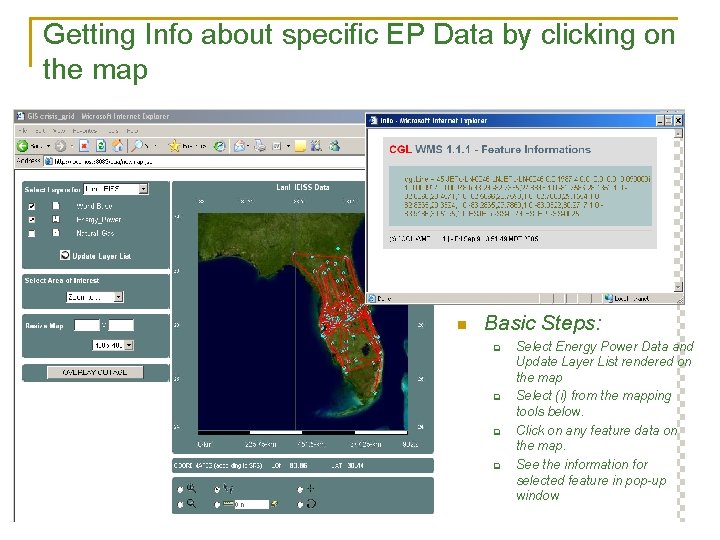Click the Resize Map width field

click(x=87, y=326)
